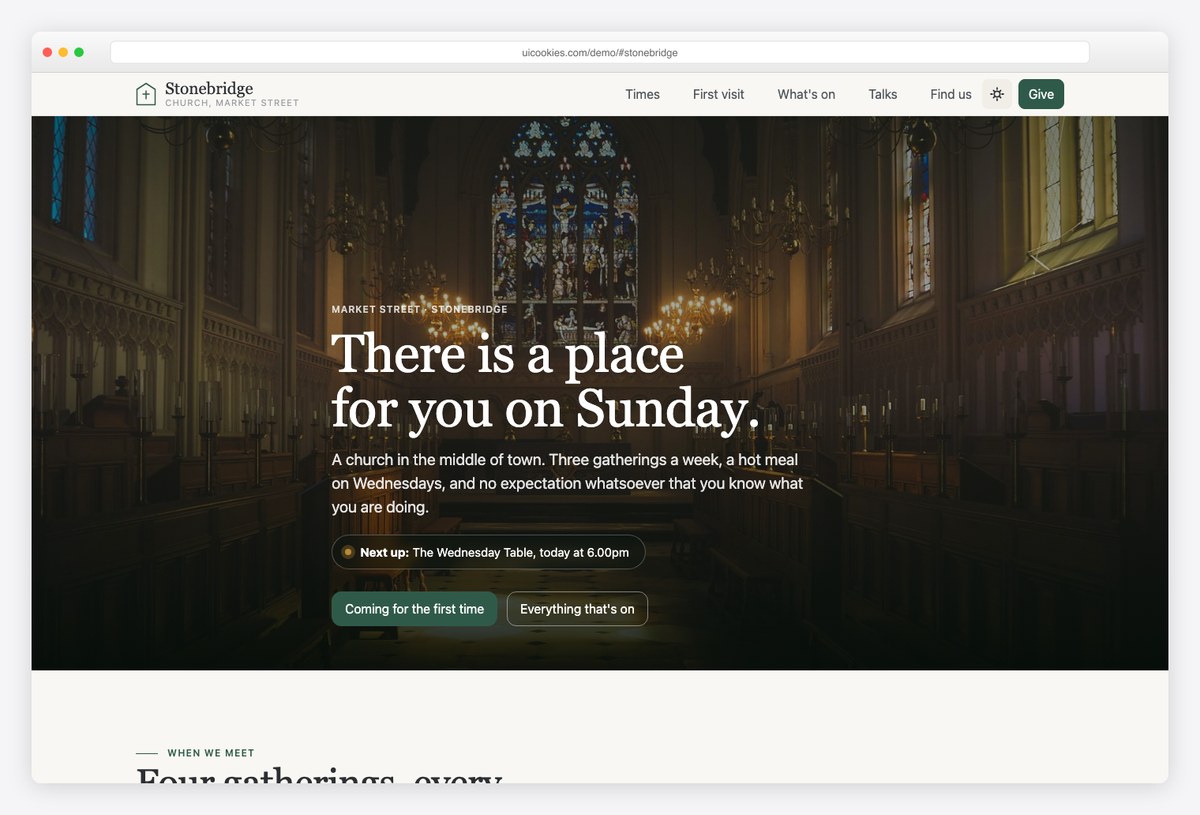Open Find us in navigation

coord(950,94)
